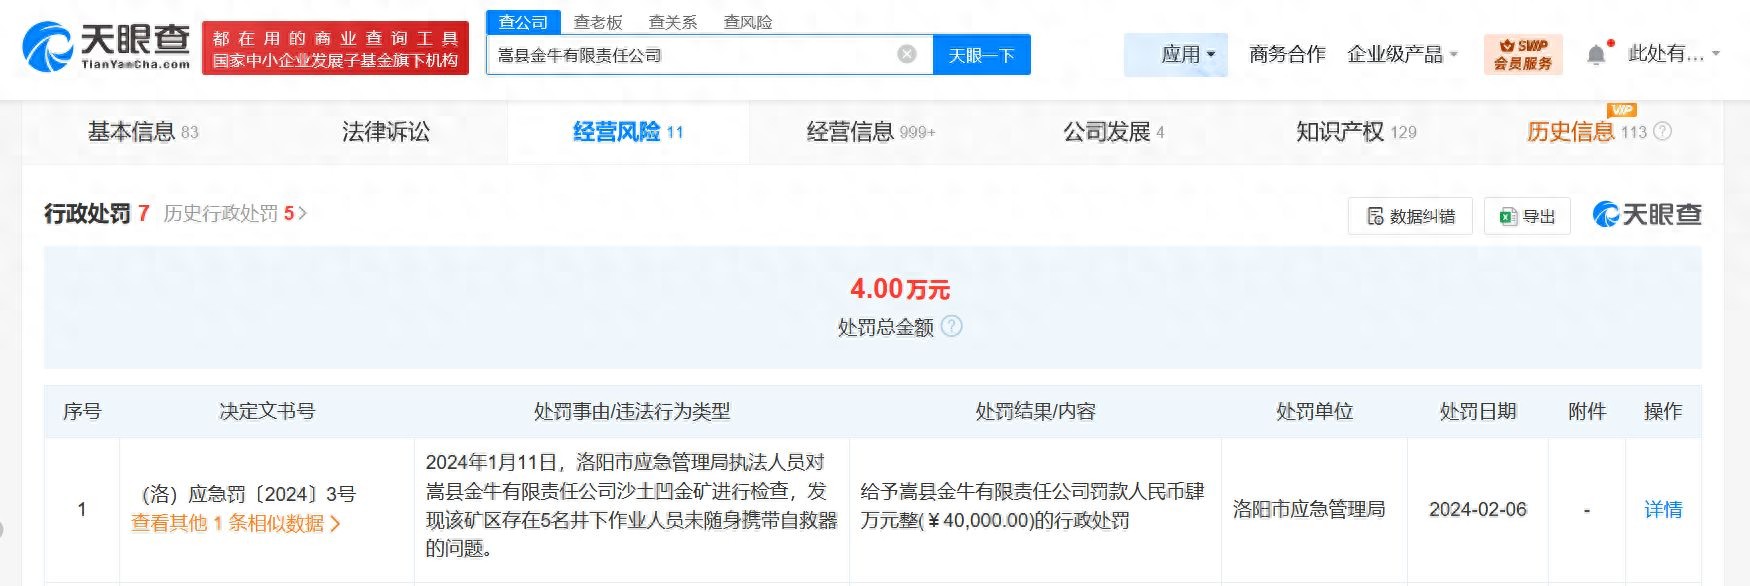This screenshot has height=586, width=1750.
Task: Click the penalty result text 罚款人民币肆万元整
Action: (1032, 506)
